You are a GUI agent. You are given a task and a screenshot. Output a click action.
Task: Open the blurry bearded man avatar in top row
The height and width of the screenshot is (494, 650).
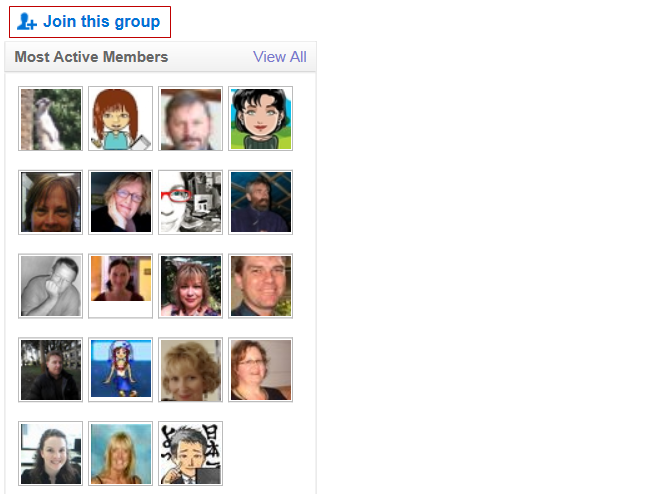(191, 119)
